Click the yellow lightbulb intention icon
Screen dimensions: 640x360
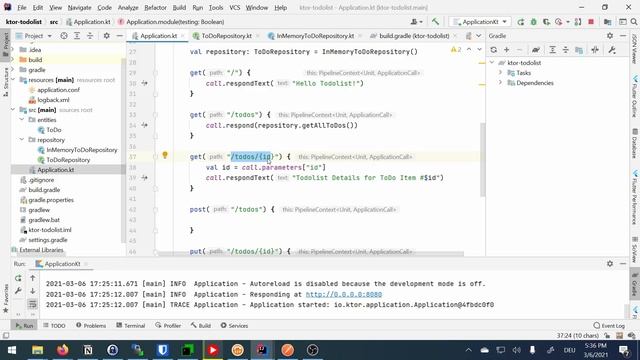pyautogui.click(x=165, y=155)
